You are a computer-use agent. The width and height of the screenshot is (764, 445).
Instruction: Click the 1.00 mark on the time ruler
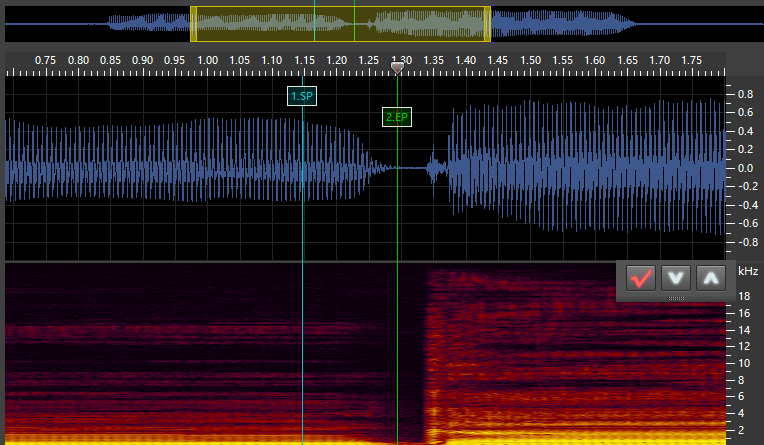tap(207, 61)
